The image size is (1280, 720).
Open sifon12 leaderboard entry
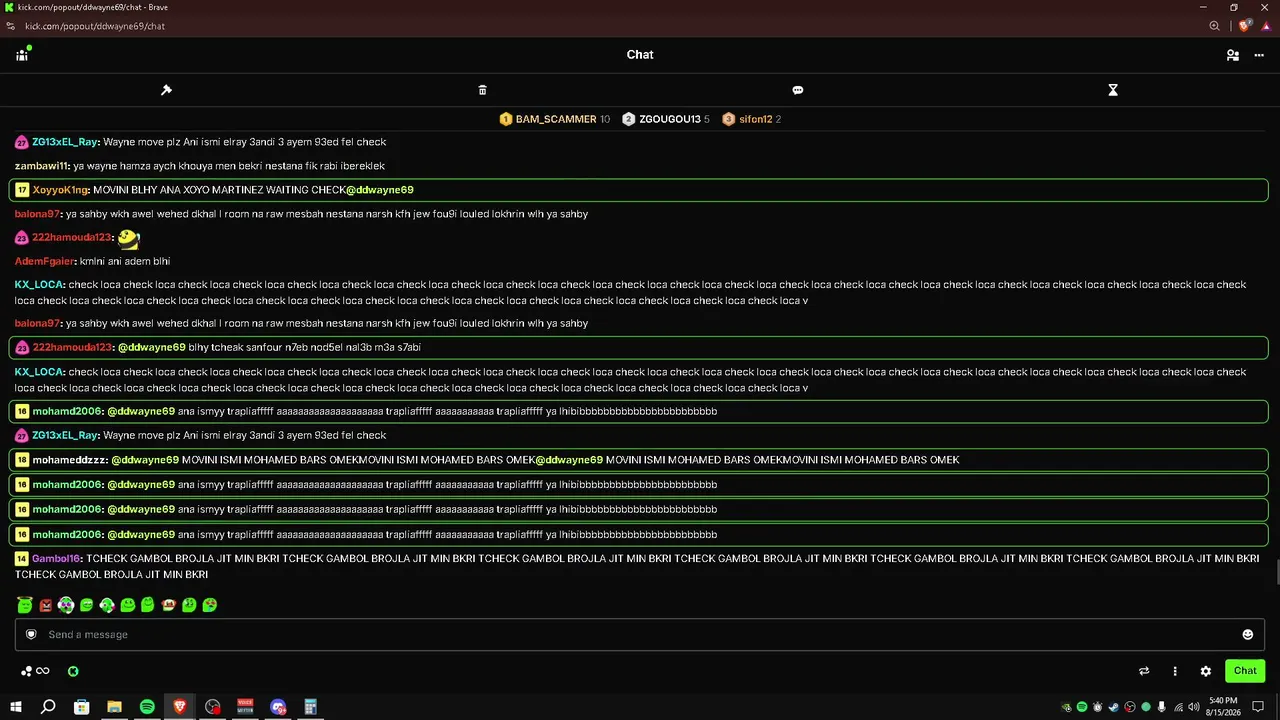[752, 119]
